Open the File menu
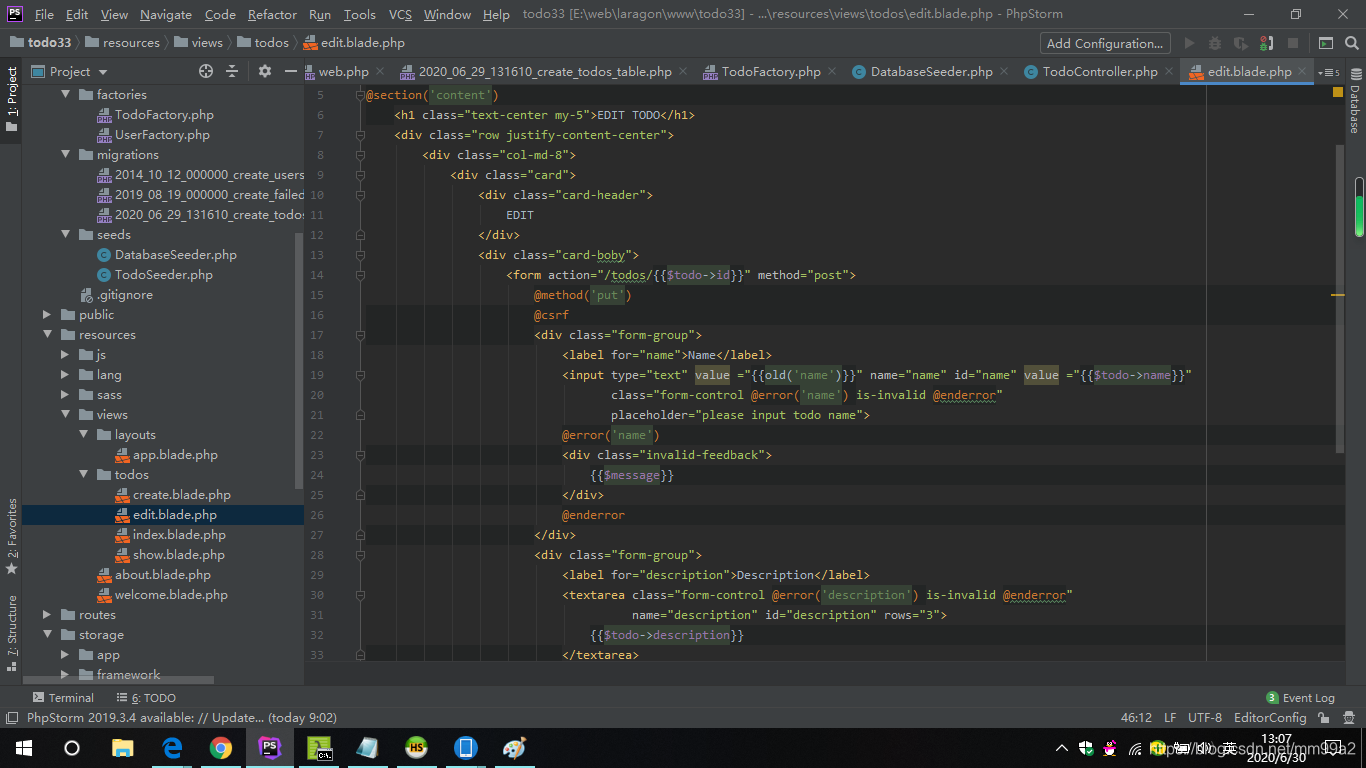Screen dimensions: 1366x768 point(44,14)
